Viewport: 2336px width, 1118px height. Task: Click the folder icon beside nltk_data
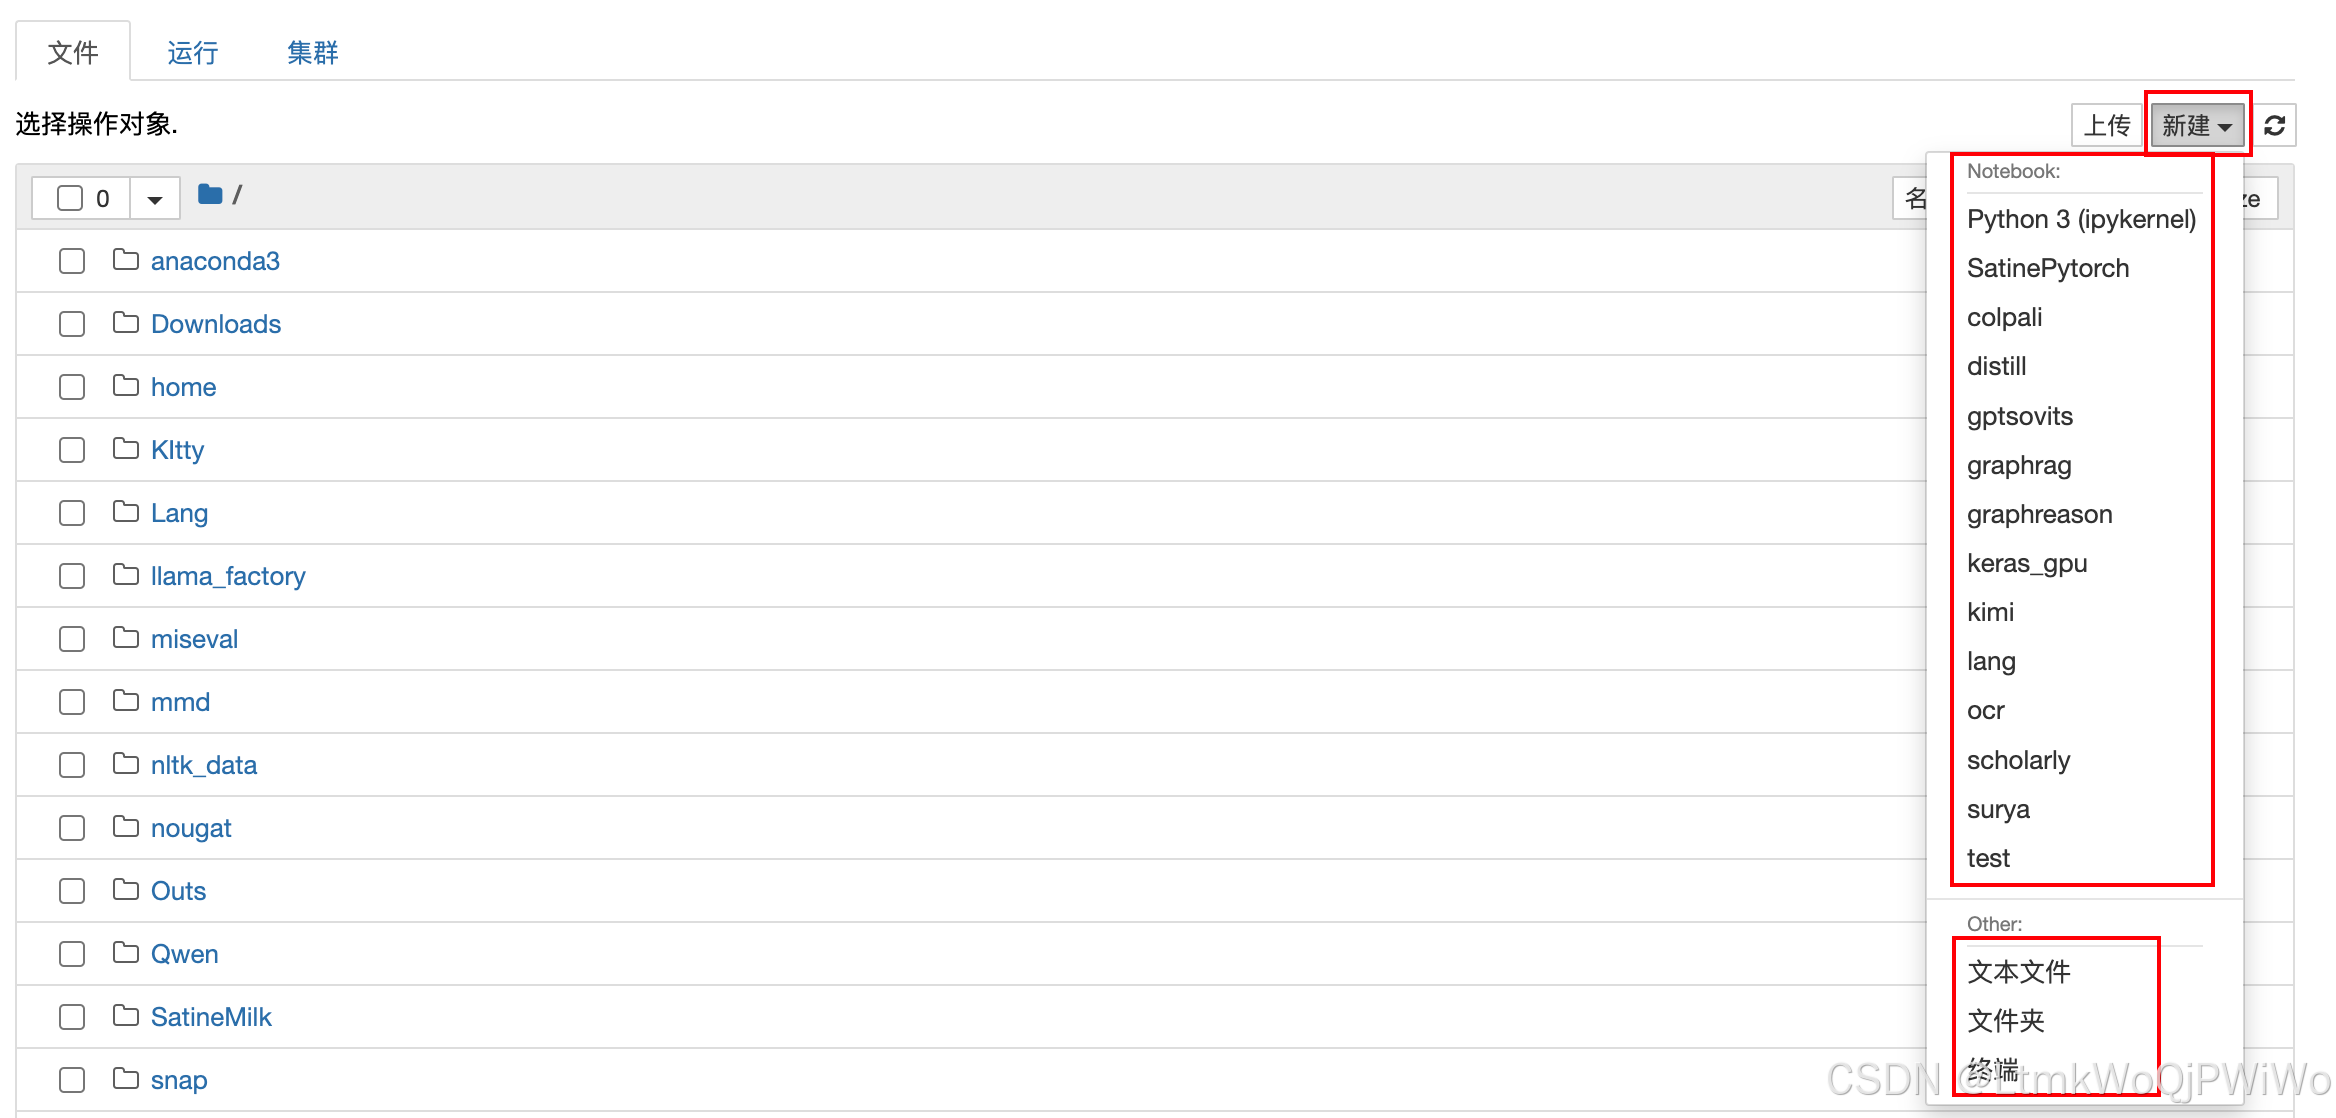pyautogui.click(x=124, y=764)
